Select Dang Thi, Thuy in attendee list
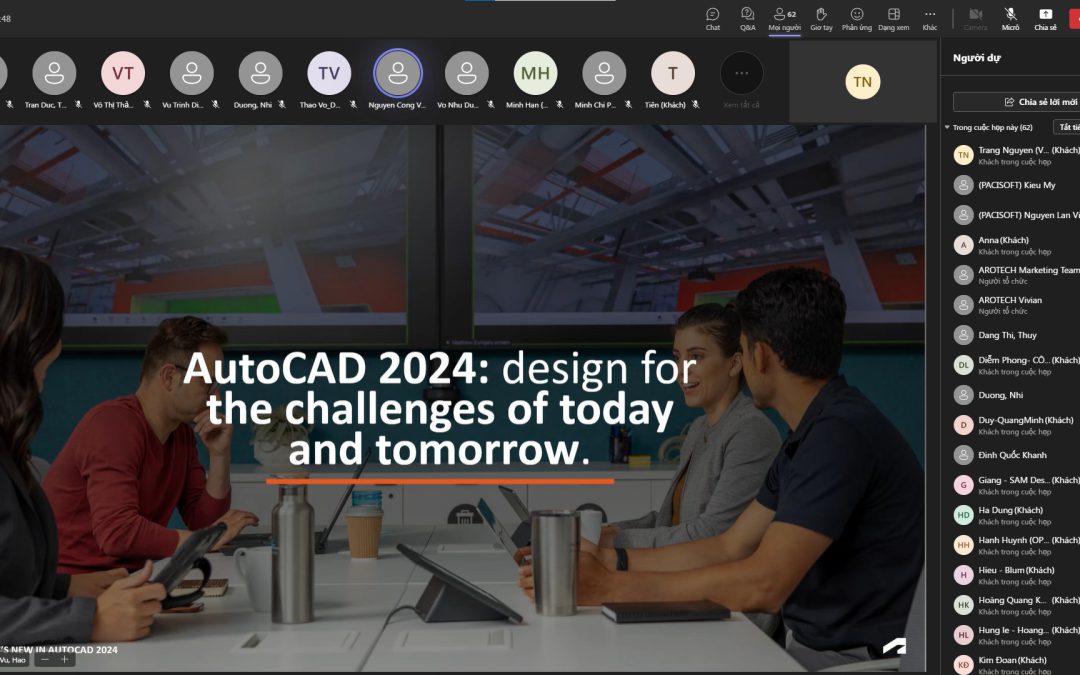Image resolution: width=1080 pixels, height=675 pixels. [x=1017, y=335]
